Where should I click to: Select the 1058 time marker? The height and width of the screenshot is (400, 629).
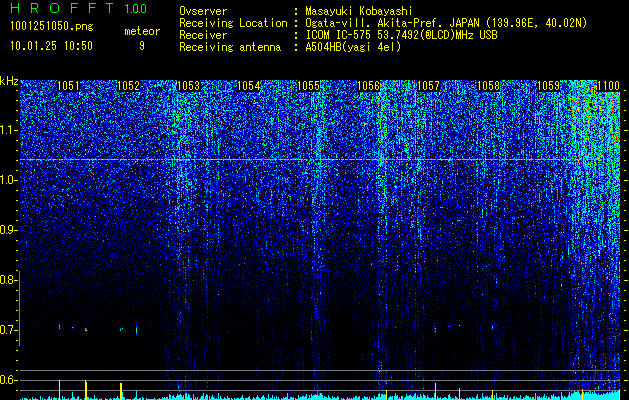coord(488,86)
